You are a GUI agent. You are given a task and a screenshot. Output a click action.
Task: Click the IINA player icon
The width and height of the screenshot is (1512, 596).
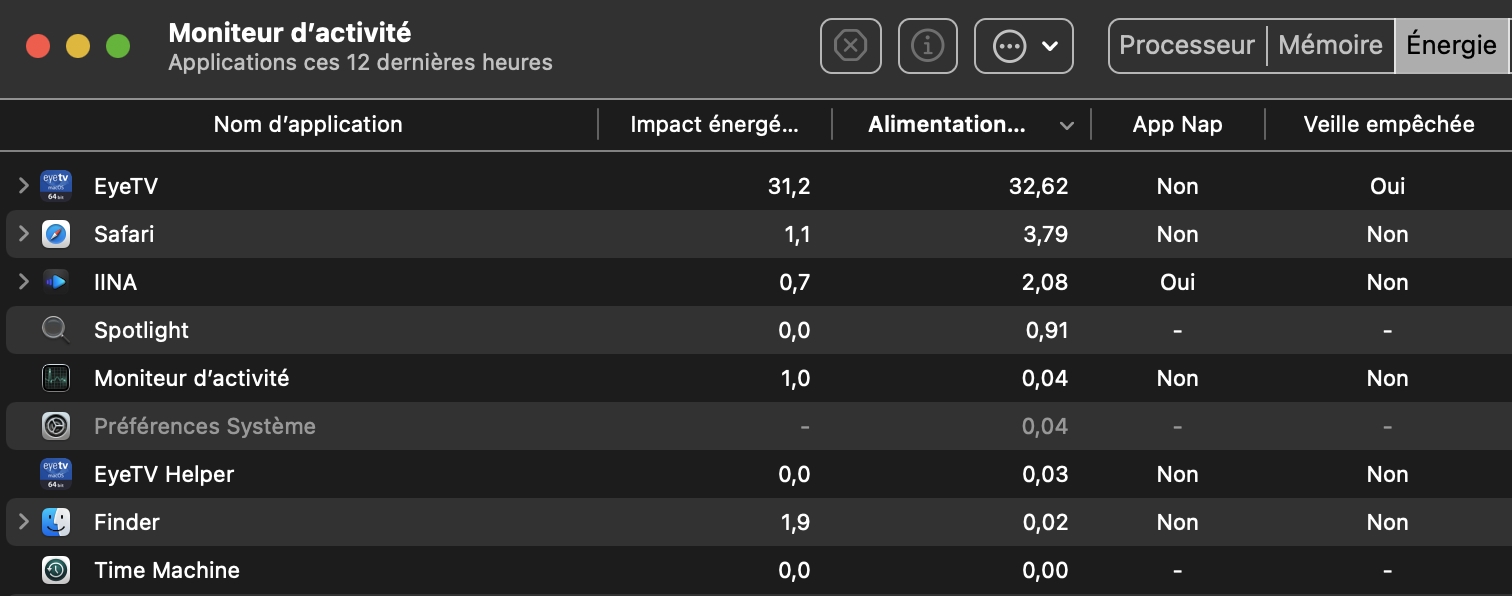(56, 282)
